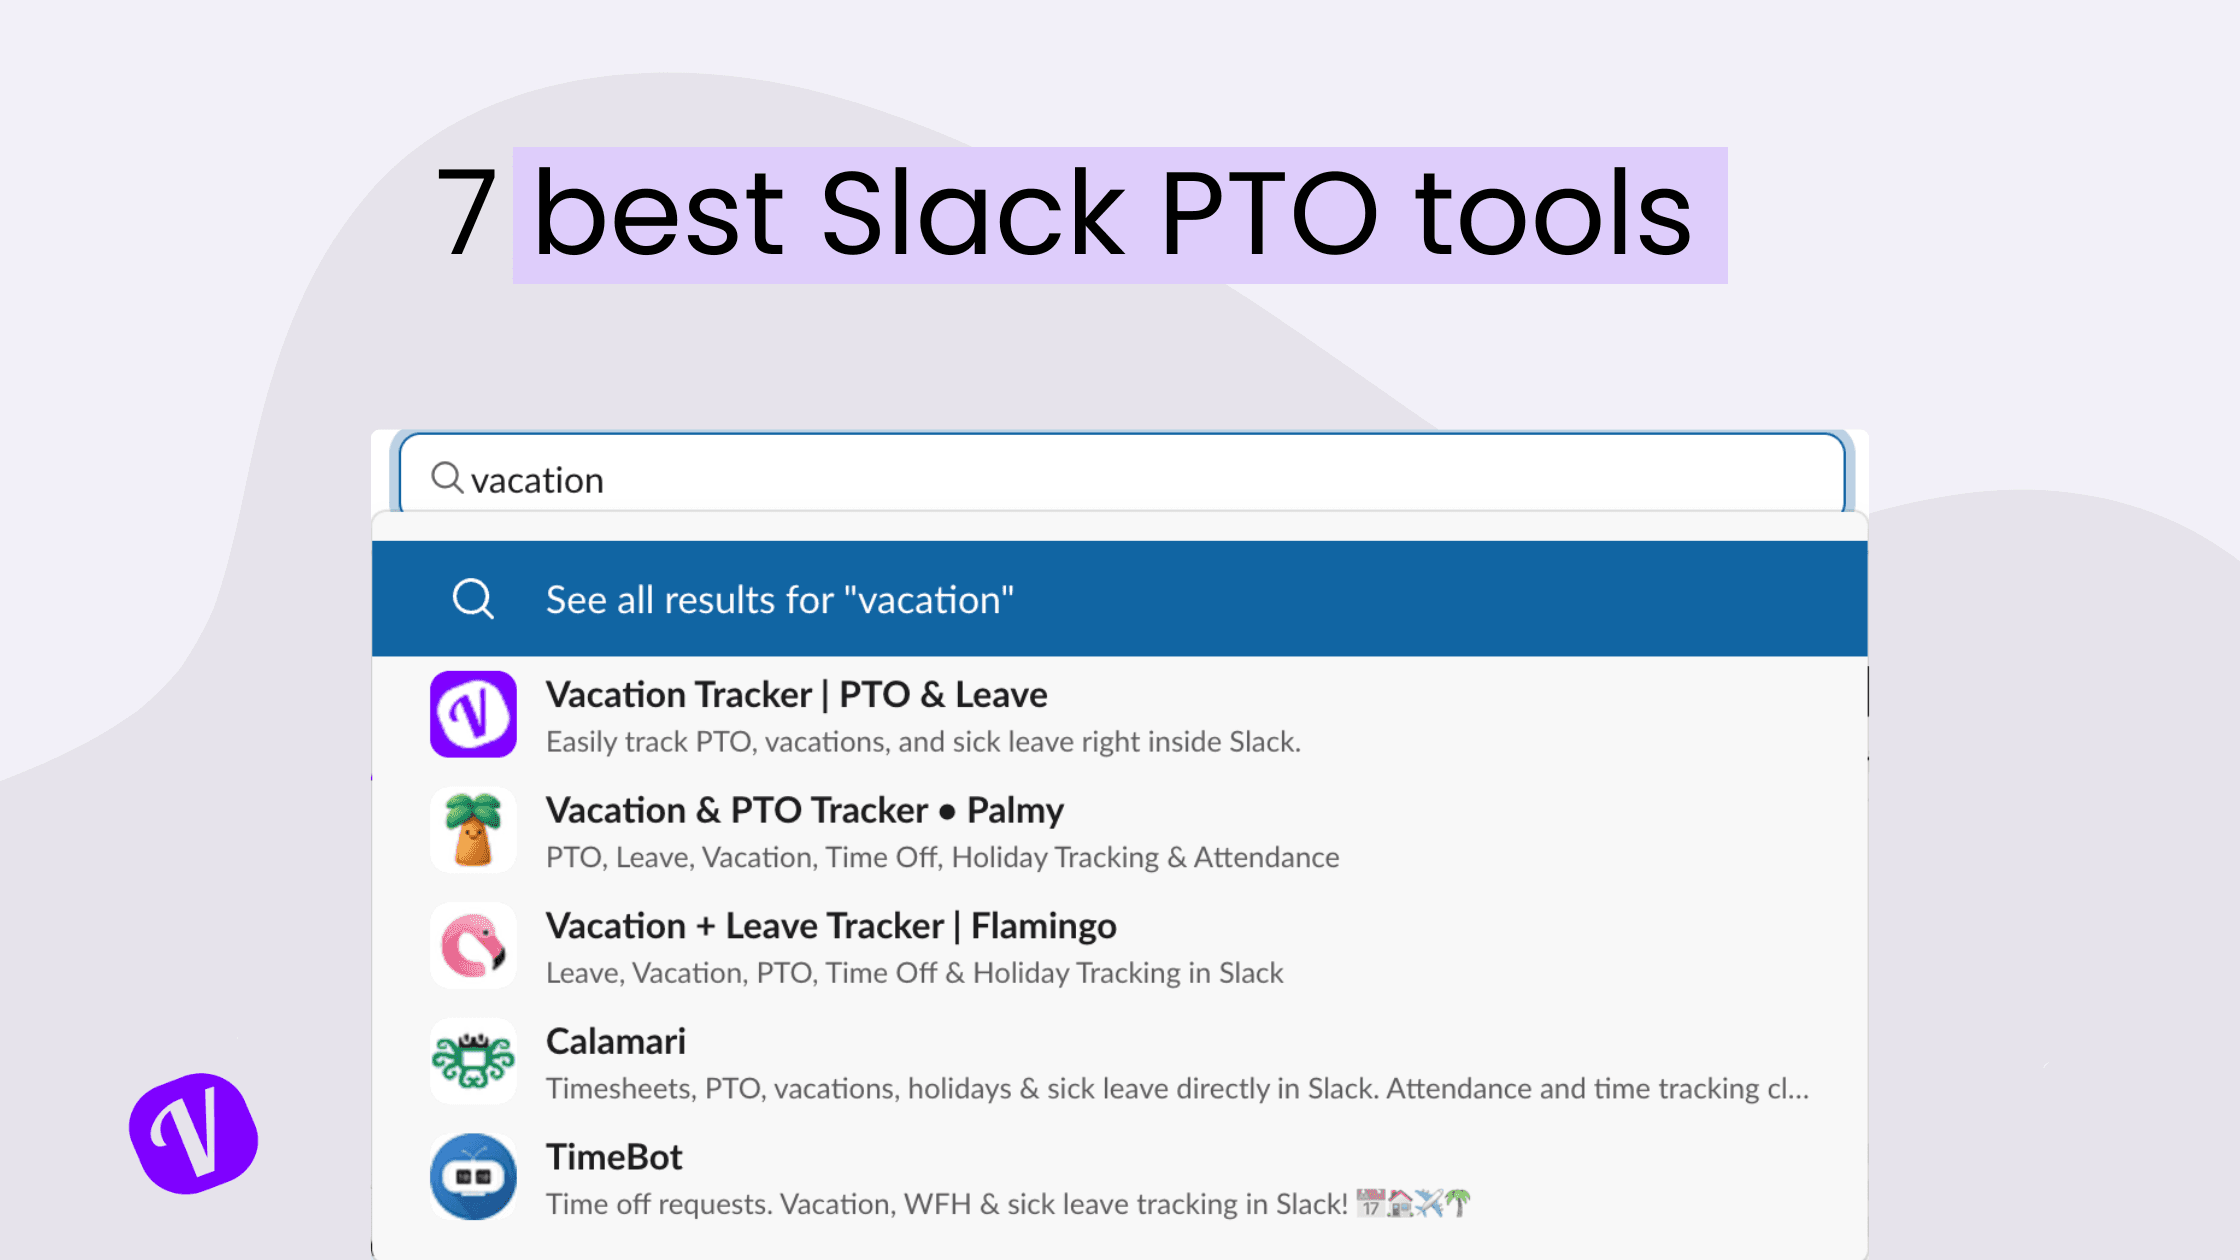Click the magnifier icon in search field

(x=446, y=478)
